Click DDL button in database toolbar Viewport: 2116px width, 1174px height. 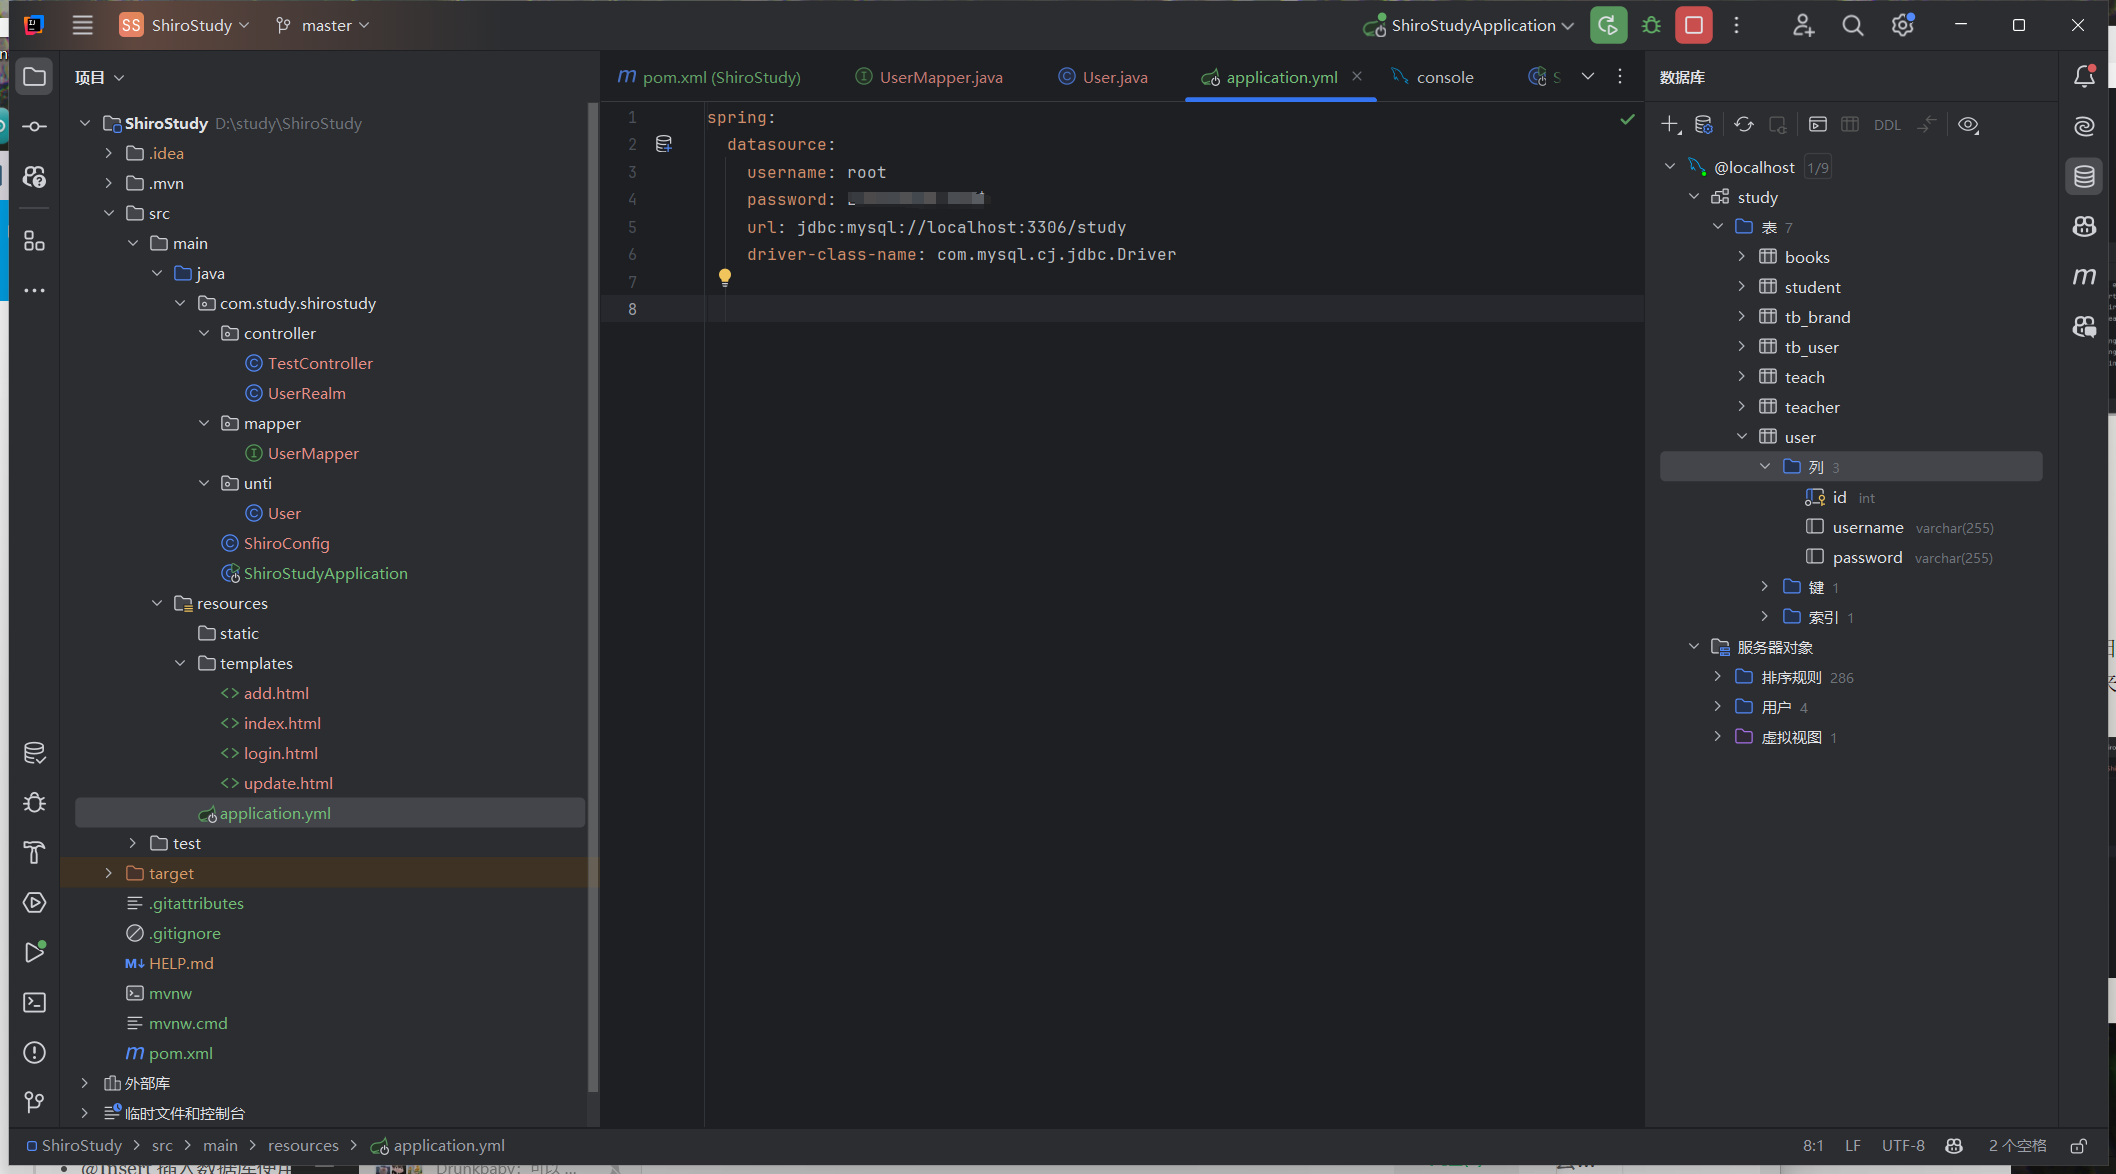pos(1887,125)
